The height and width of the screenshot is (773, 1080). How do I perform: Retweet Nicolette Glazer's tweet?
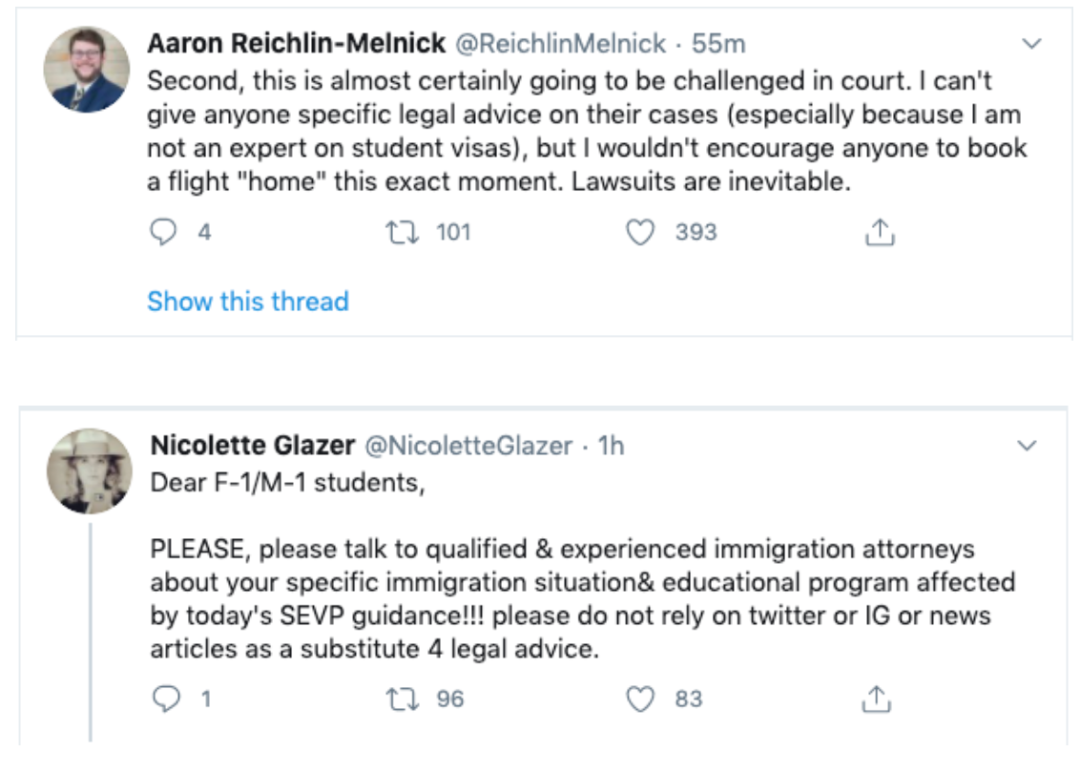pyautogui.click(x=402, y=699)
